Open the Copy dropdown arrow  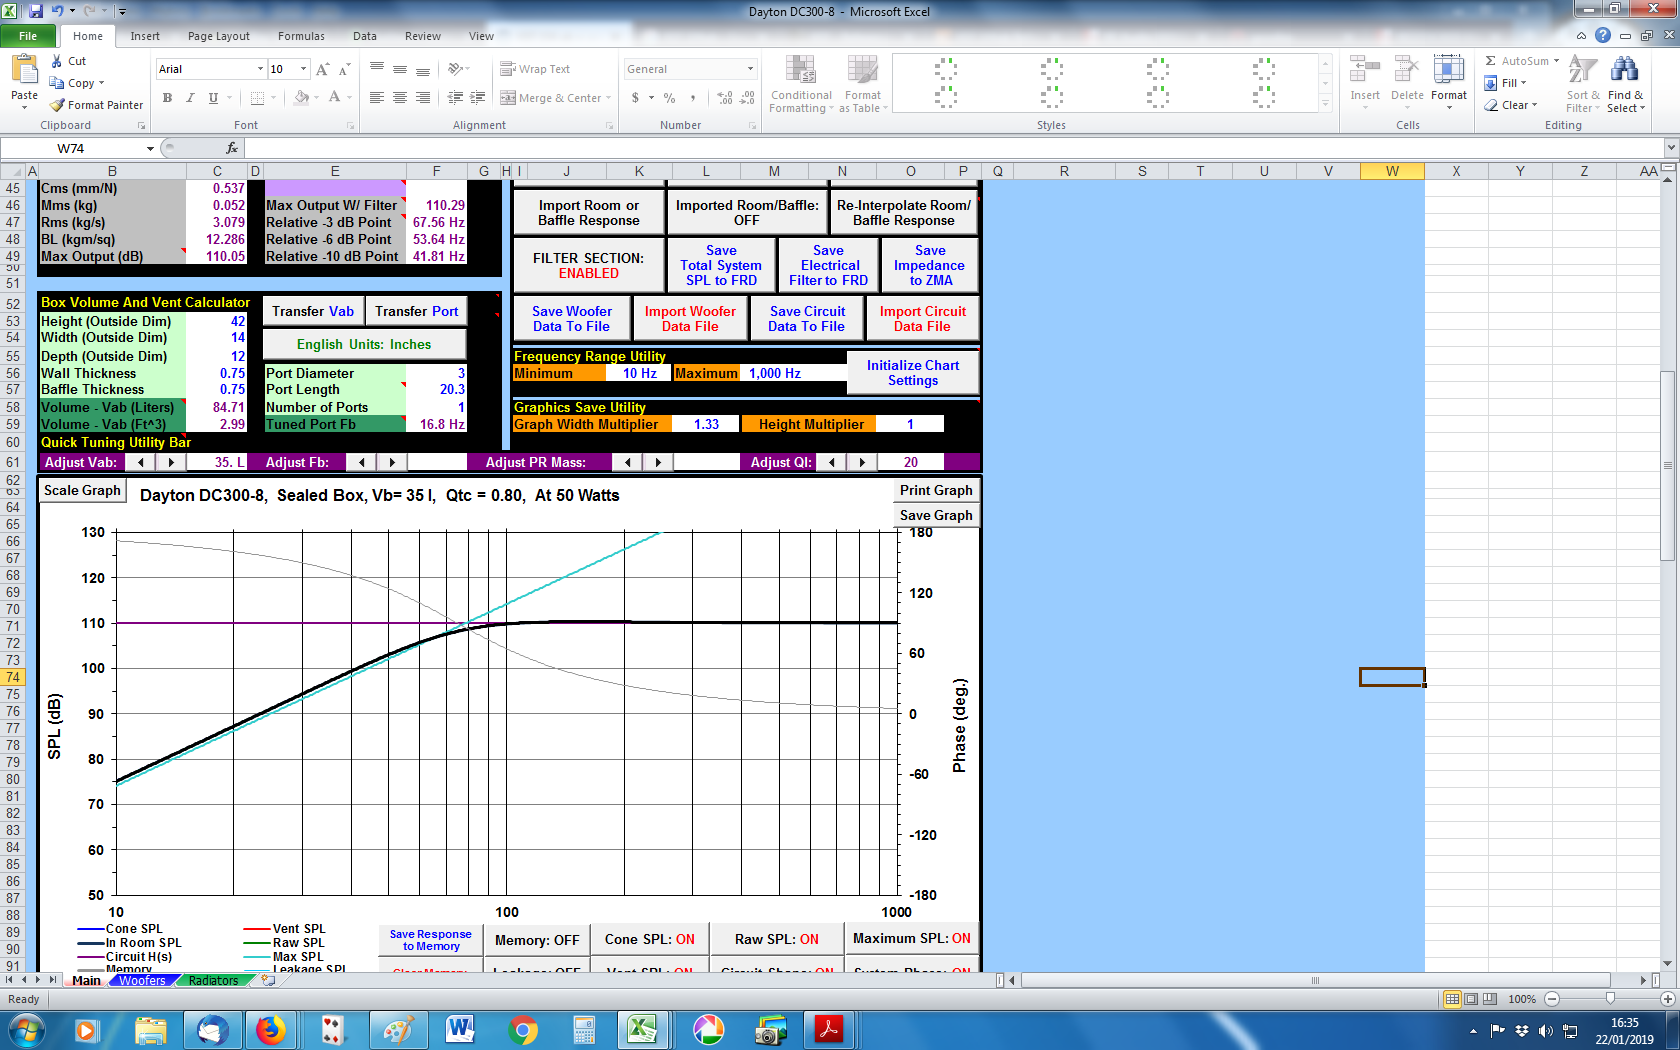(101, 83)
